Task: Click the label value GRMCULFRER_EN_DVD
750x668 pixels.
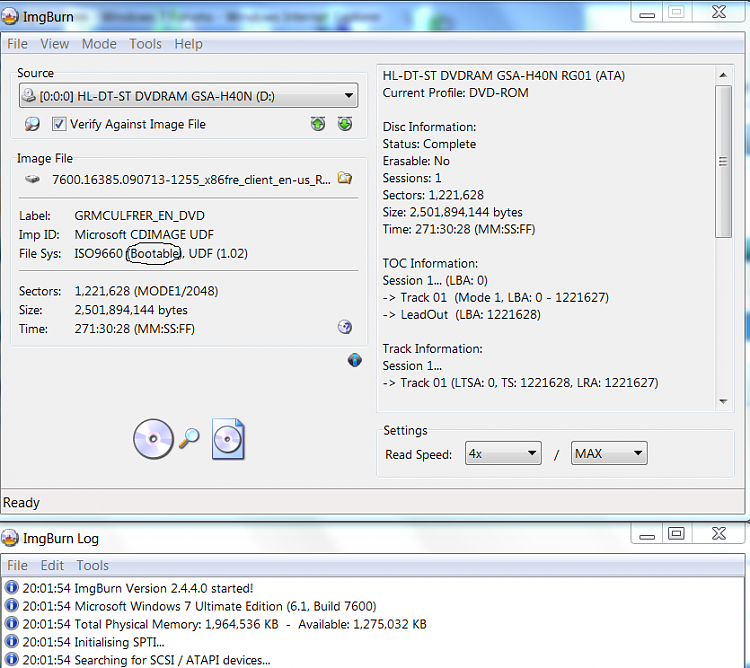Action: click(139, 216)
